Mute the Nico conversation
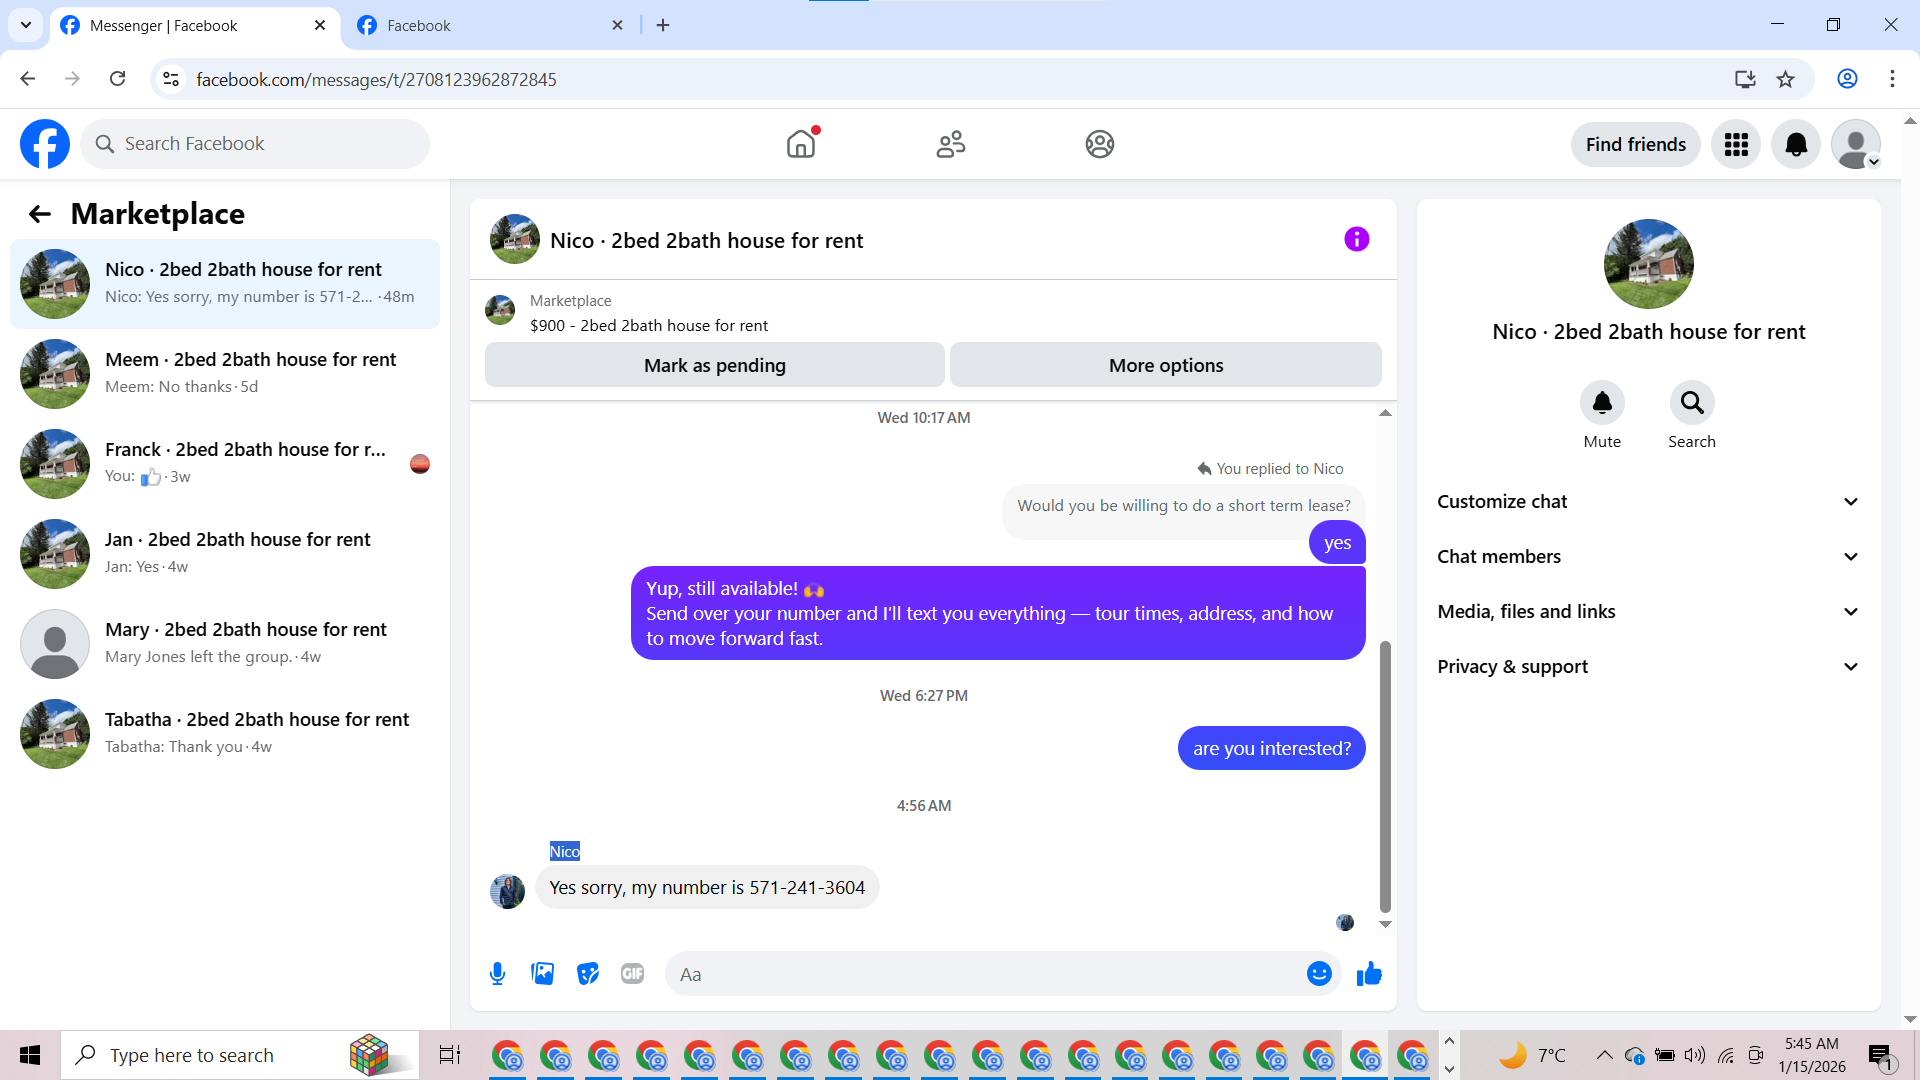The width and height of the screenshot is (1920, 1080). pos(1601,403)
